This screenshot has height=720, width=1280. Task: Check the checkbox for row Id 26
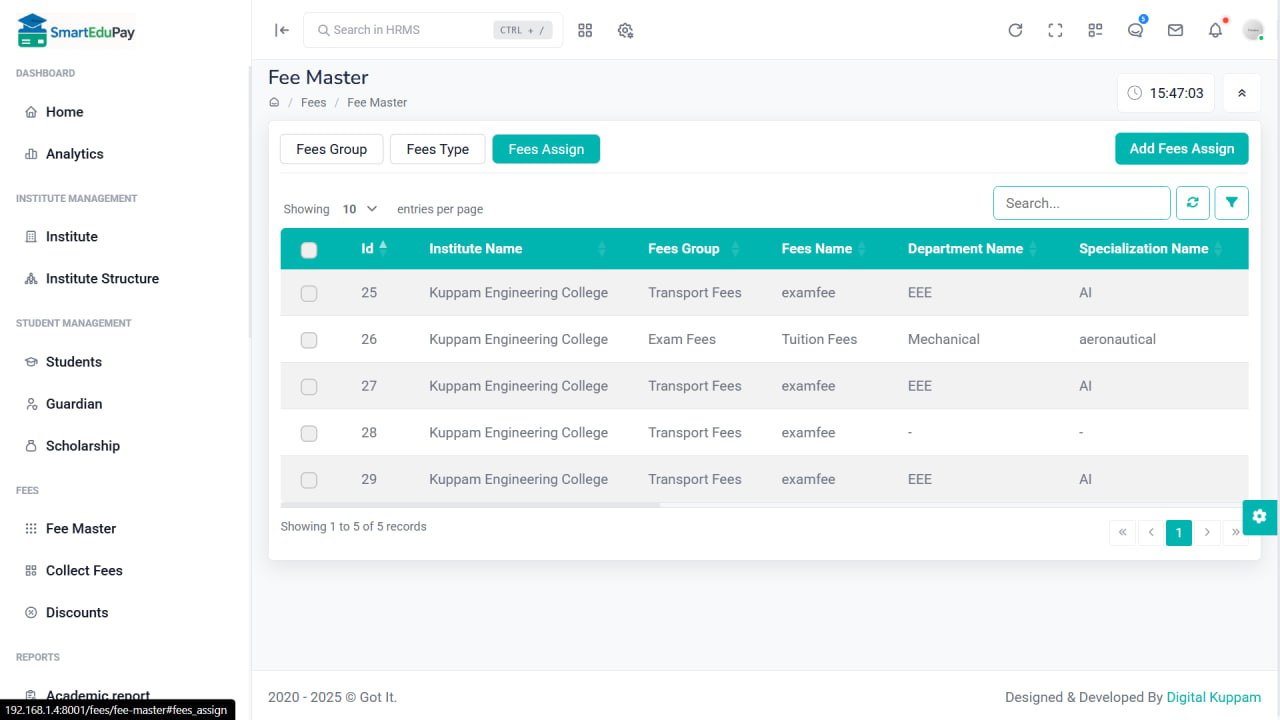(x=309, y=340)
